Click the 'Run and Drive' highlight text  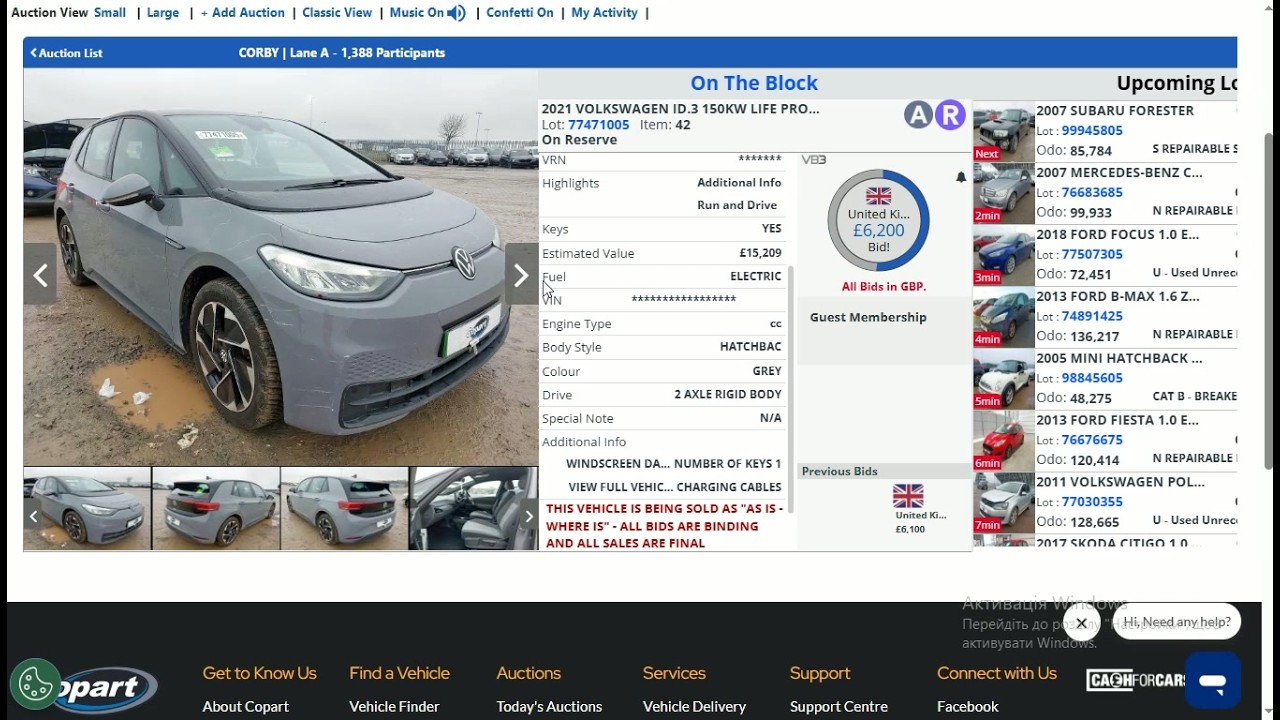pos(737,205)
